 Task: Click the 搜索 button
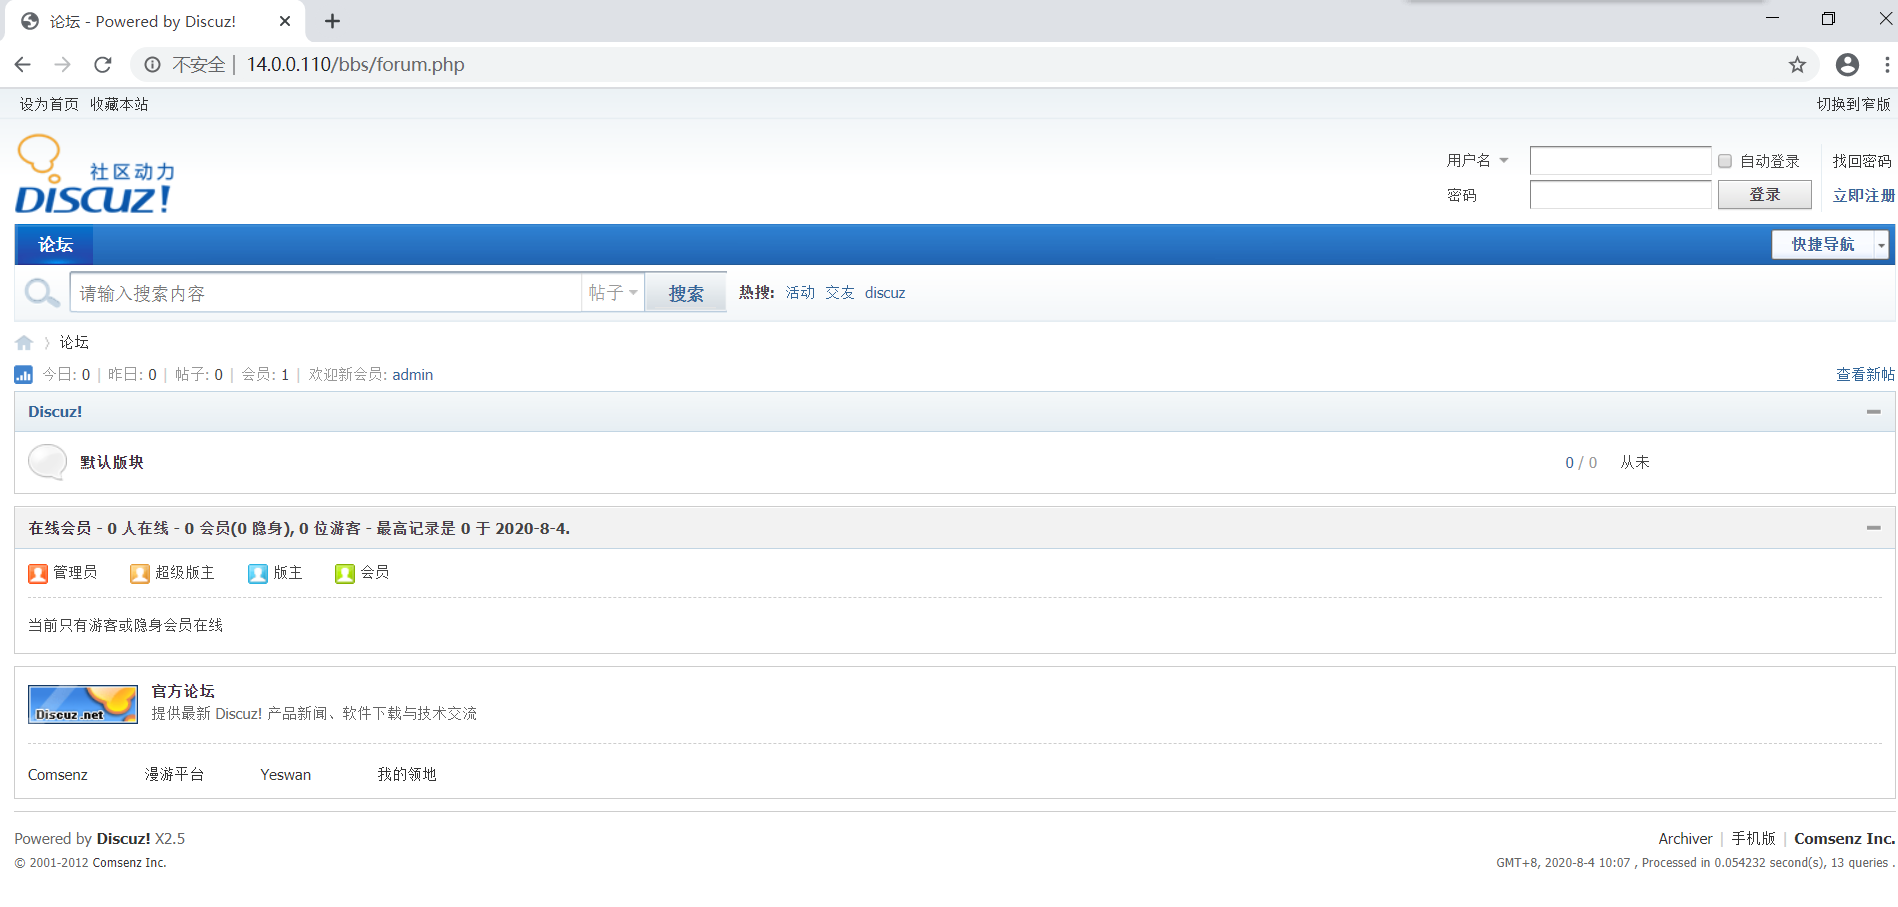(x=686, y=293)
